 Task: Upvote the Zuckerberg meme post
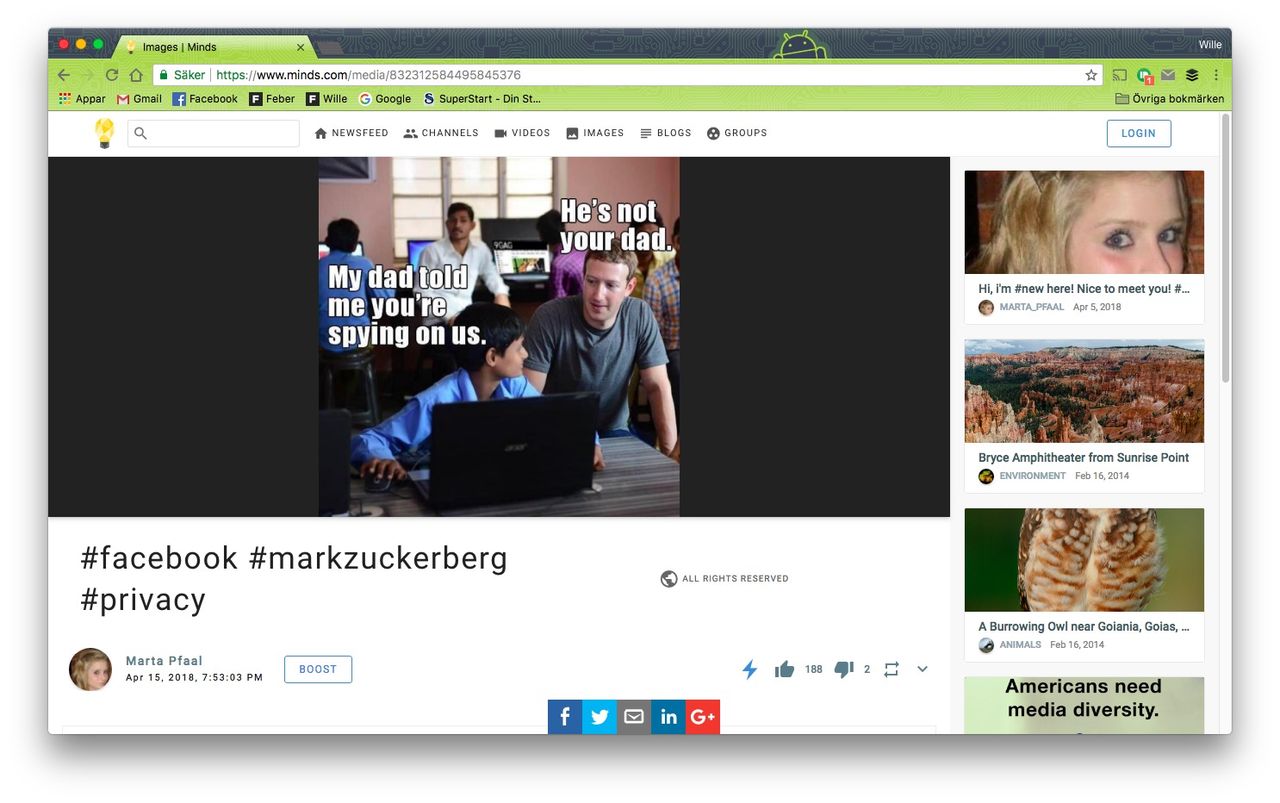point(784,669)
